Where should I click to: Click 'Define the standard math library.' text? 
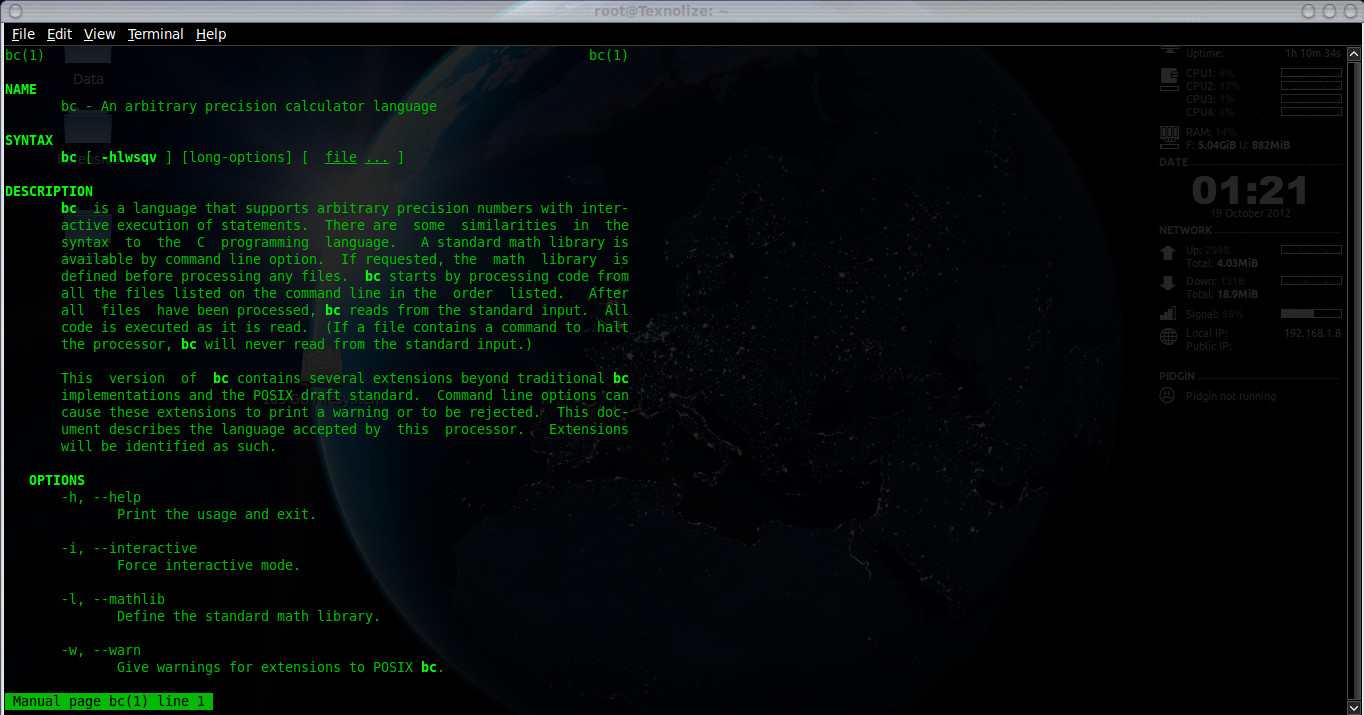249,617
